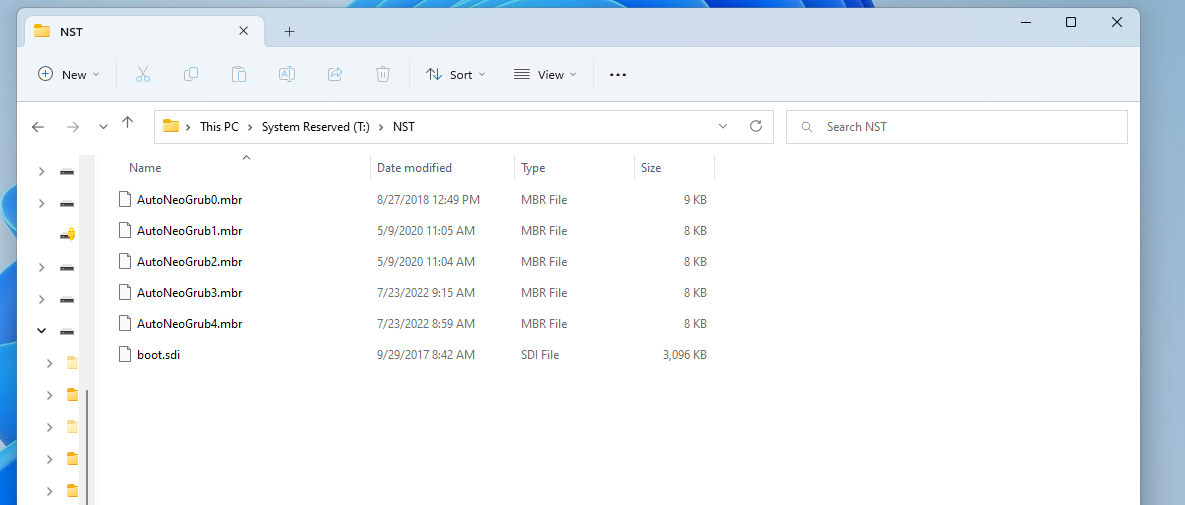
Task: Click the folder icon in address bar
Action: [x=171, y=126]
